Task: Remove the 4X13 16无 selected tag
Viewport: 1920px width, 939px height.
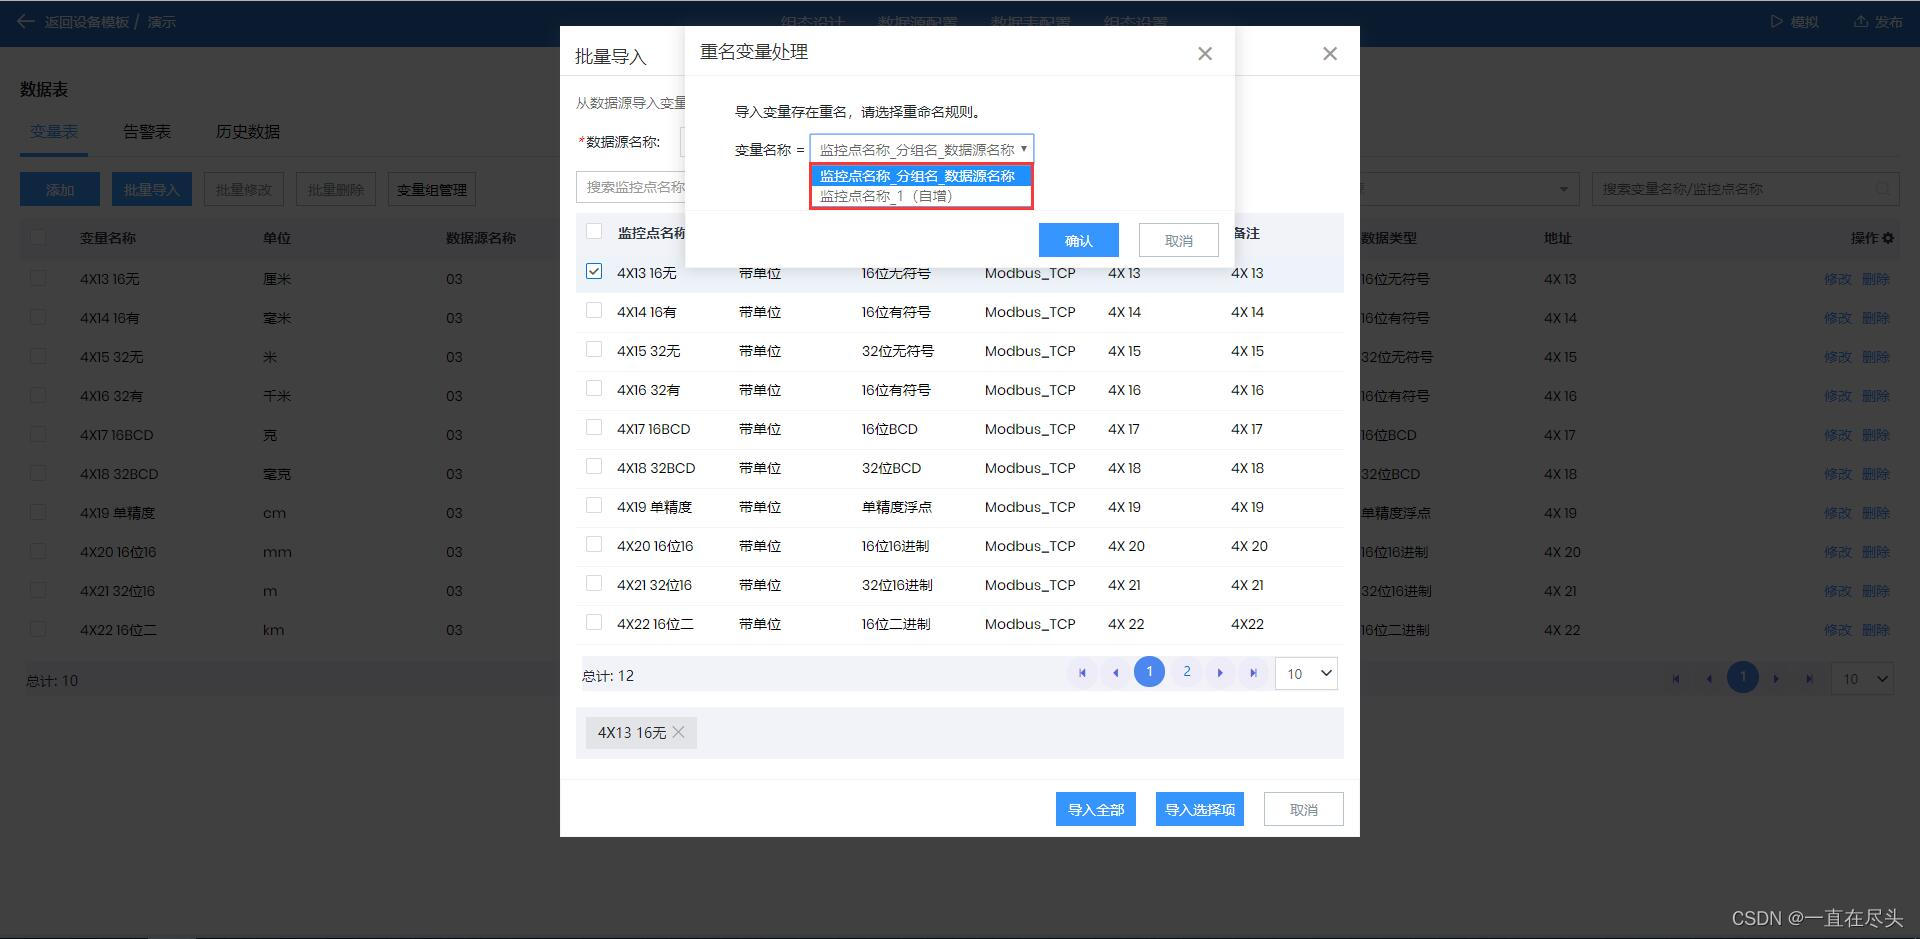Action: (679, 732)
